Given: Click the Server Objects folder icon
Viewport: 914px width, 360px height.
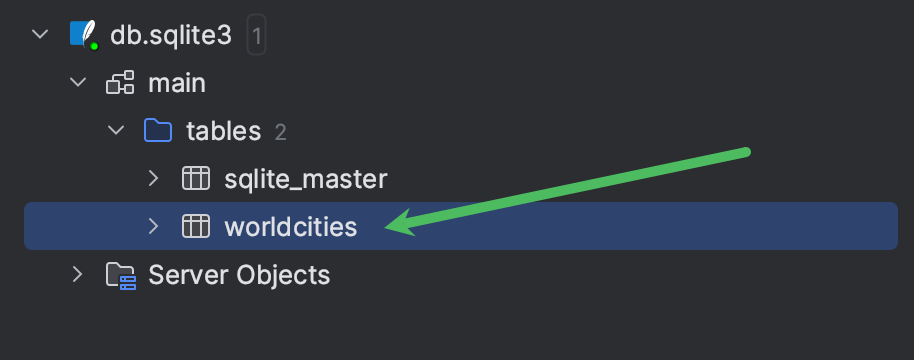Looking at the screenshot, I should (x=121, y=275).
